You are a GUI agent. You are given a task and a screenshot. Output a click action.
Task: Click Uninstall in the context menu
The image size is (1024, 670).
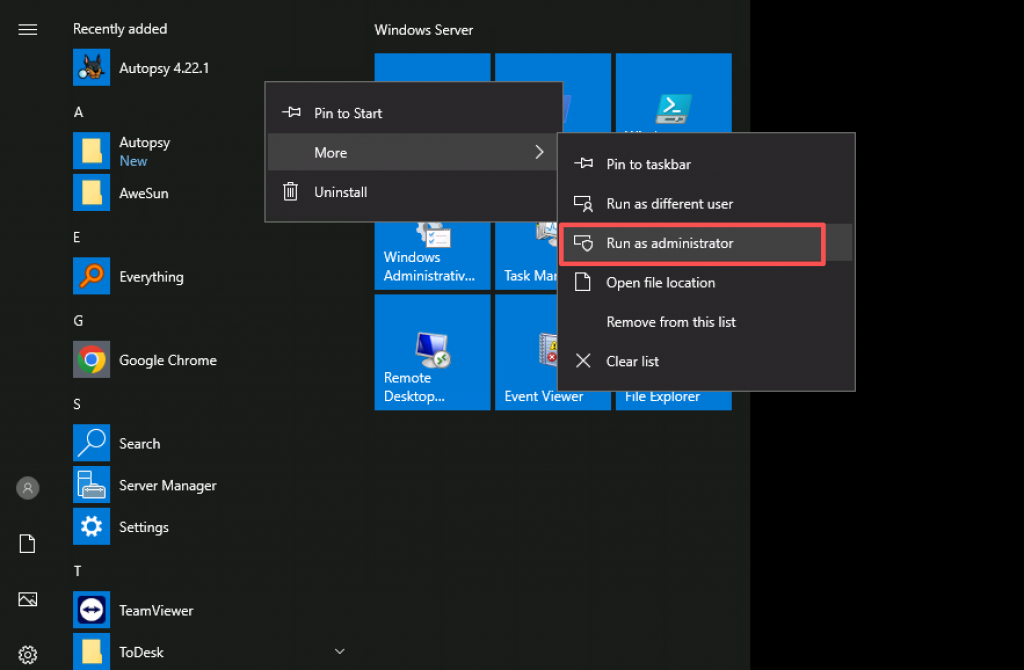[340, 192]
